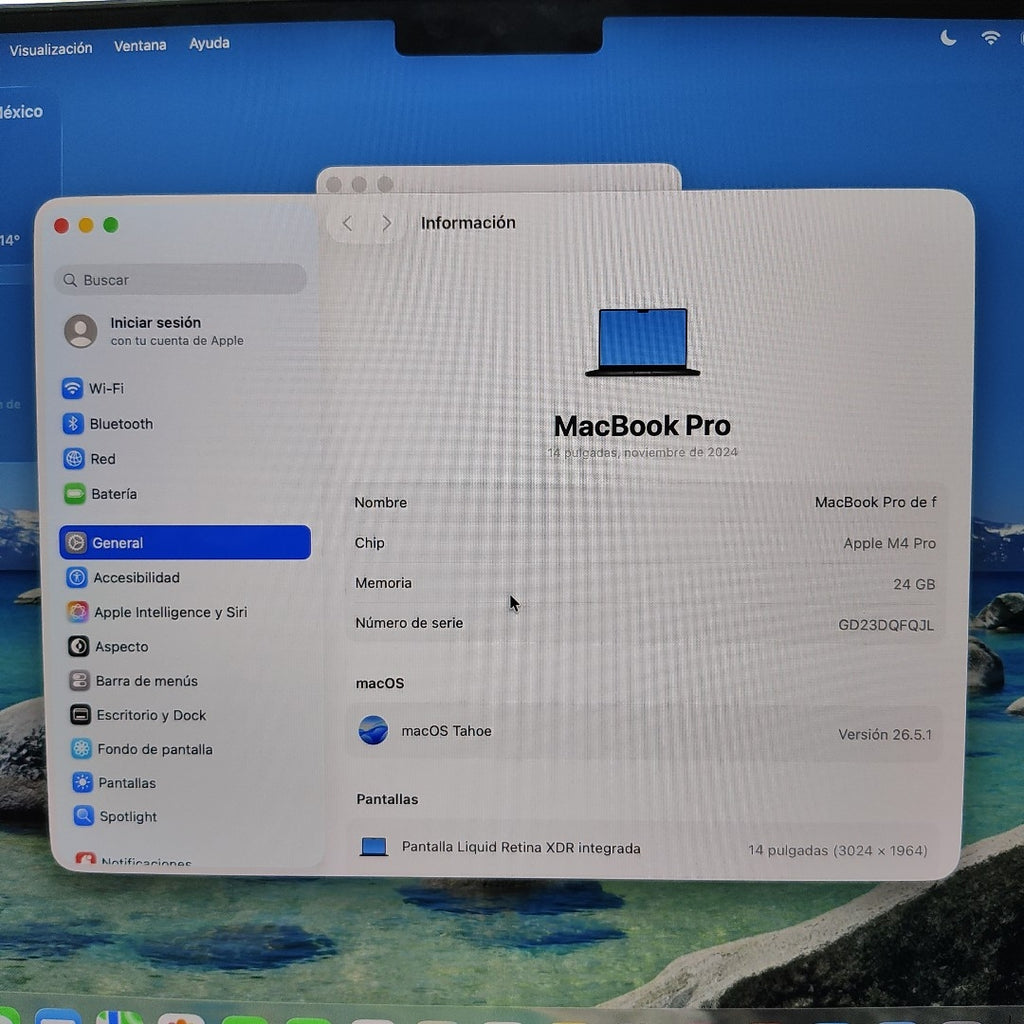
Task: Click the Número de serie label
Action: (409, 623)
